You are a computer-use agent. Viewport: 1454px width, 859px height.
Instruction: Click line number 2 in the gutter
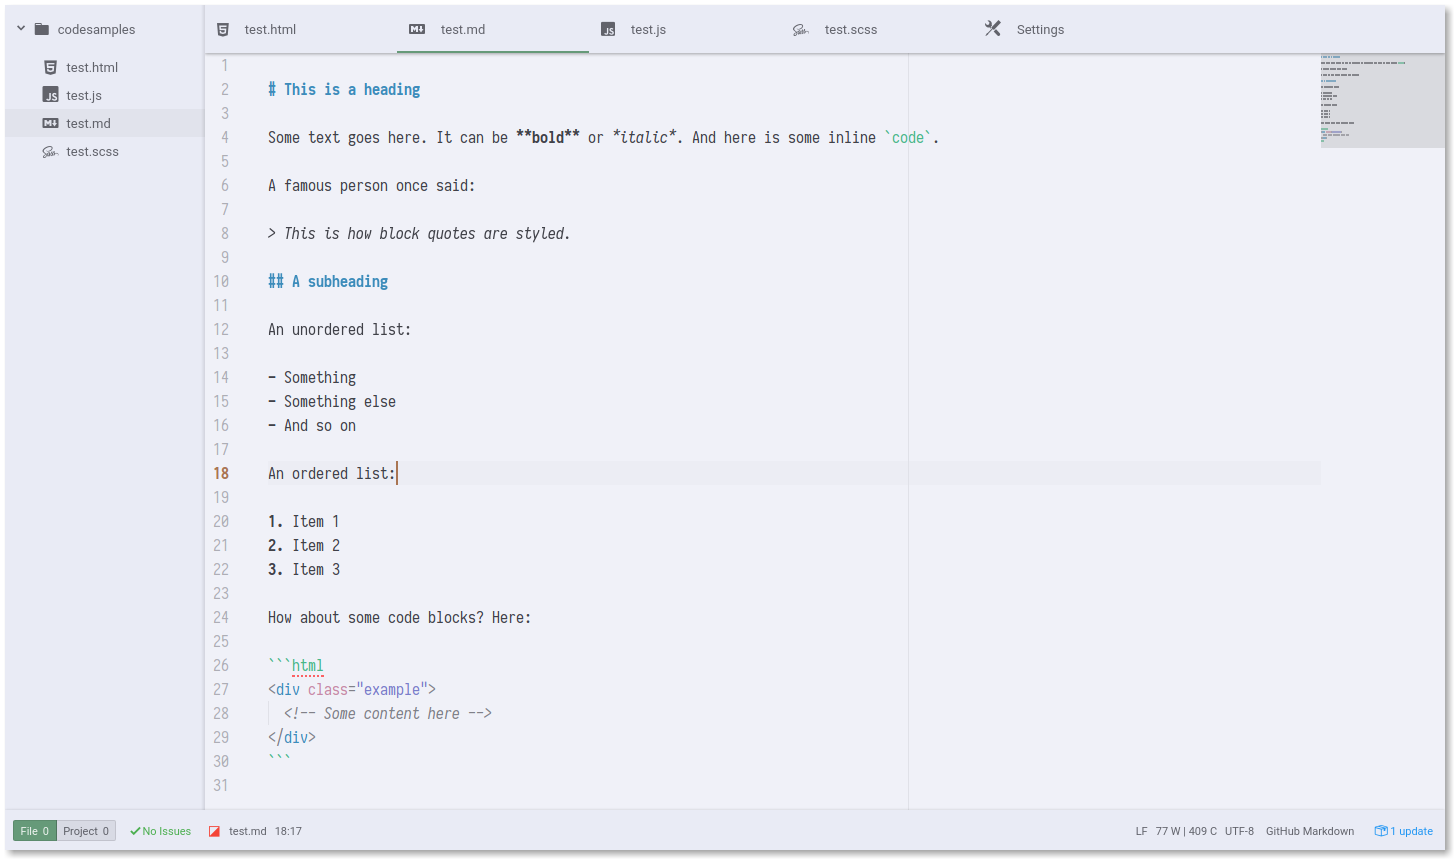click(225, 89)
